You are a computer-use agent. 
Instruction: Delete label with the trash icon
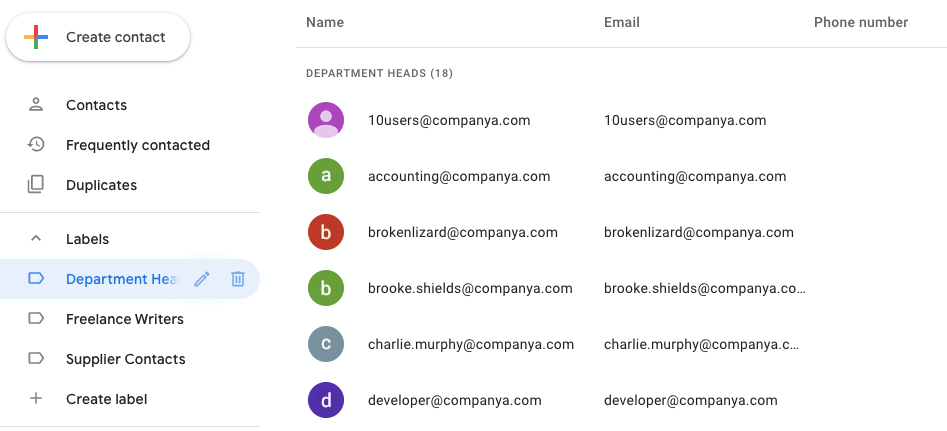tap(237, 279)
